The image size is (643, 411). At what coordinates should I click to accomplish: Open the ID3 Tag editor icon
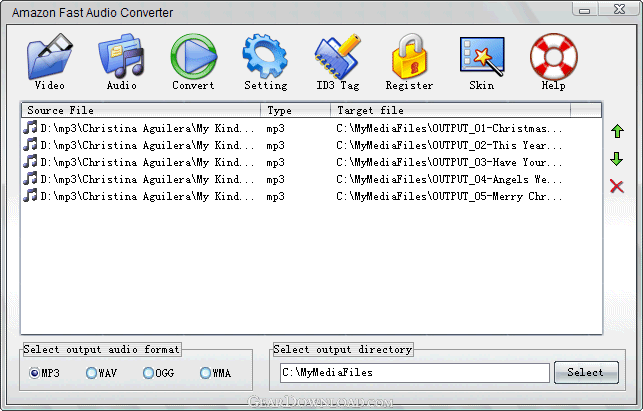(x=337, y=57)
